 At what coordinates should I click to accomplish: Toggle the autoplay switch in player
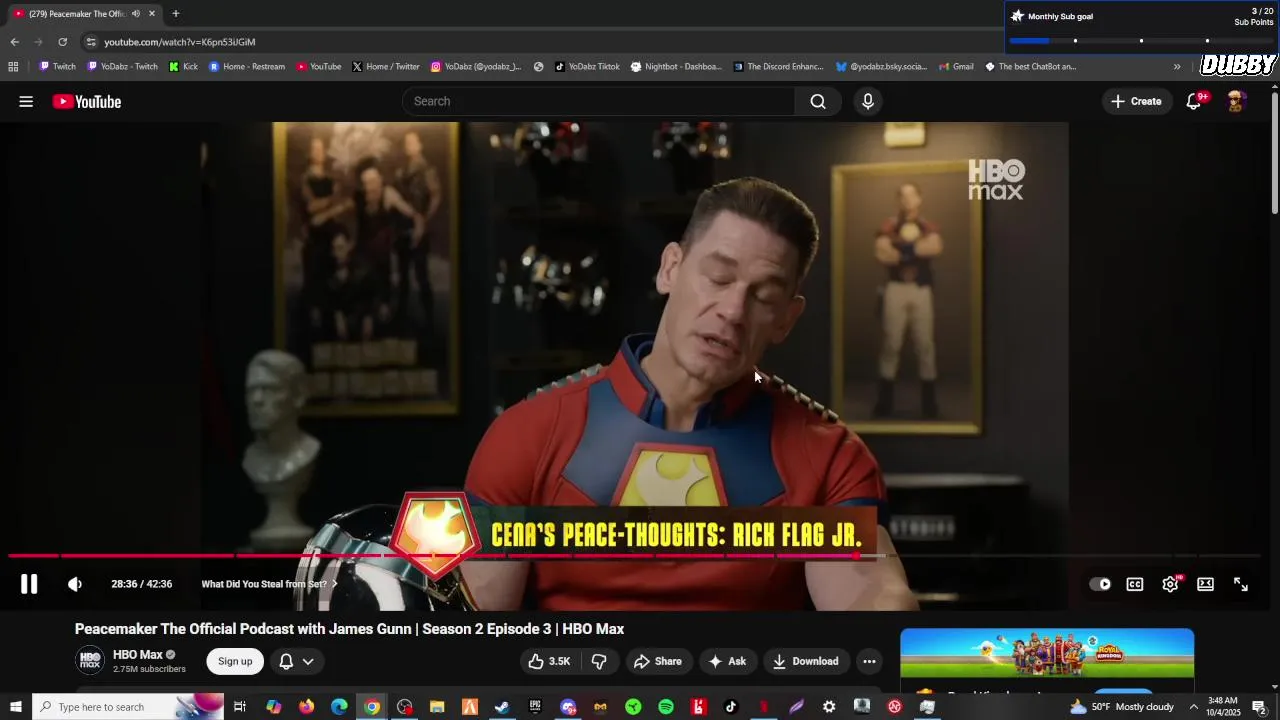(x=1100, y=584)
